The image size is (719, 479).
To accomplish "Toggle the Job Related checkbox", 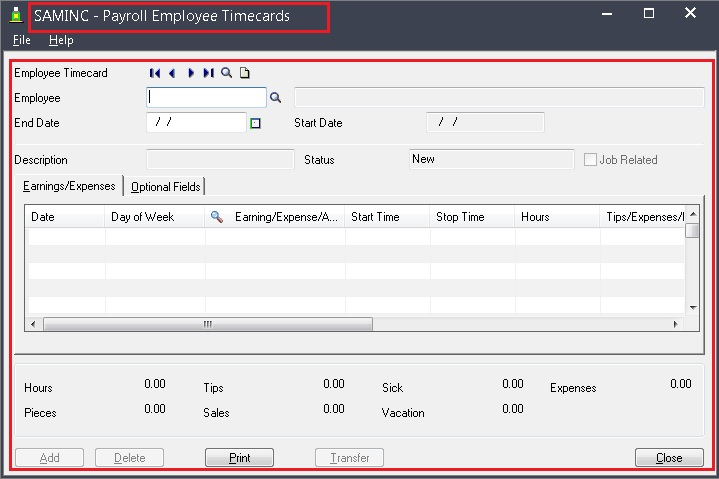I will pos(590,160).
